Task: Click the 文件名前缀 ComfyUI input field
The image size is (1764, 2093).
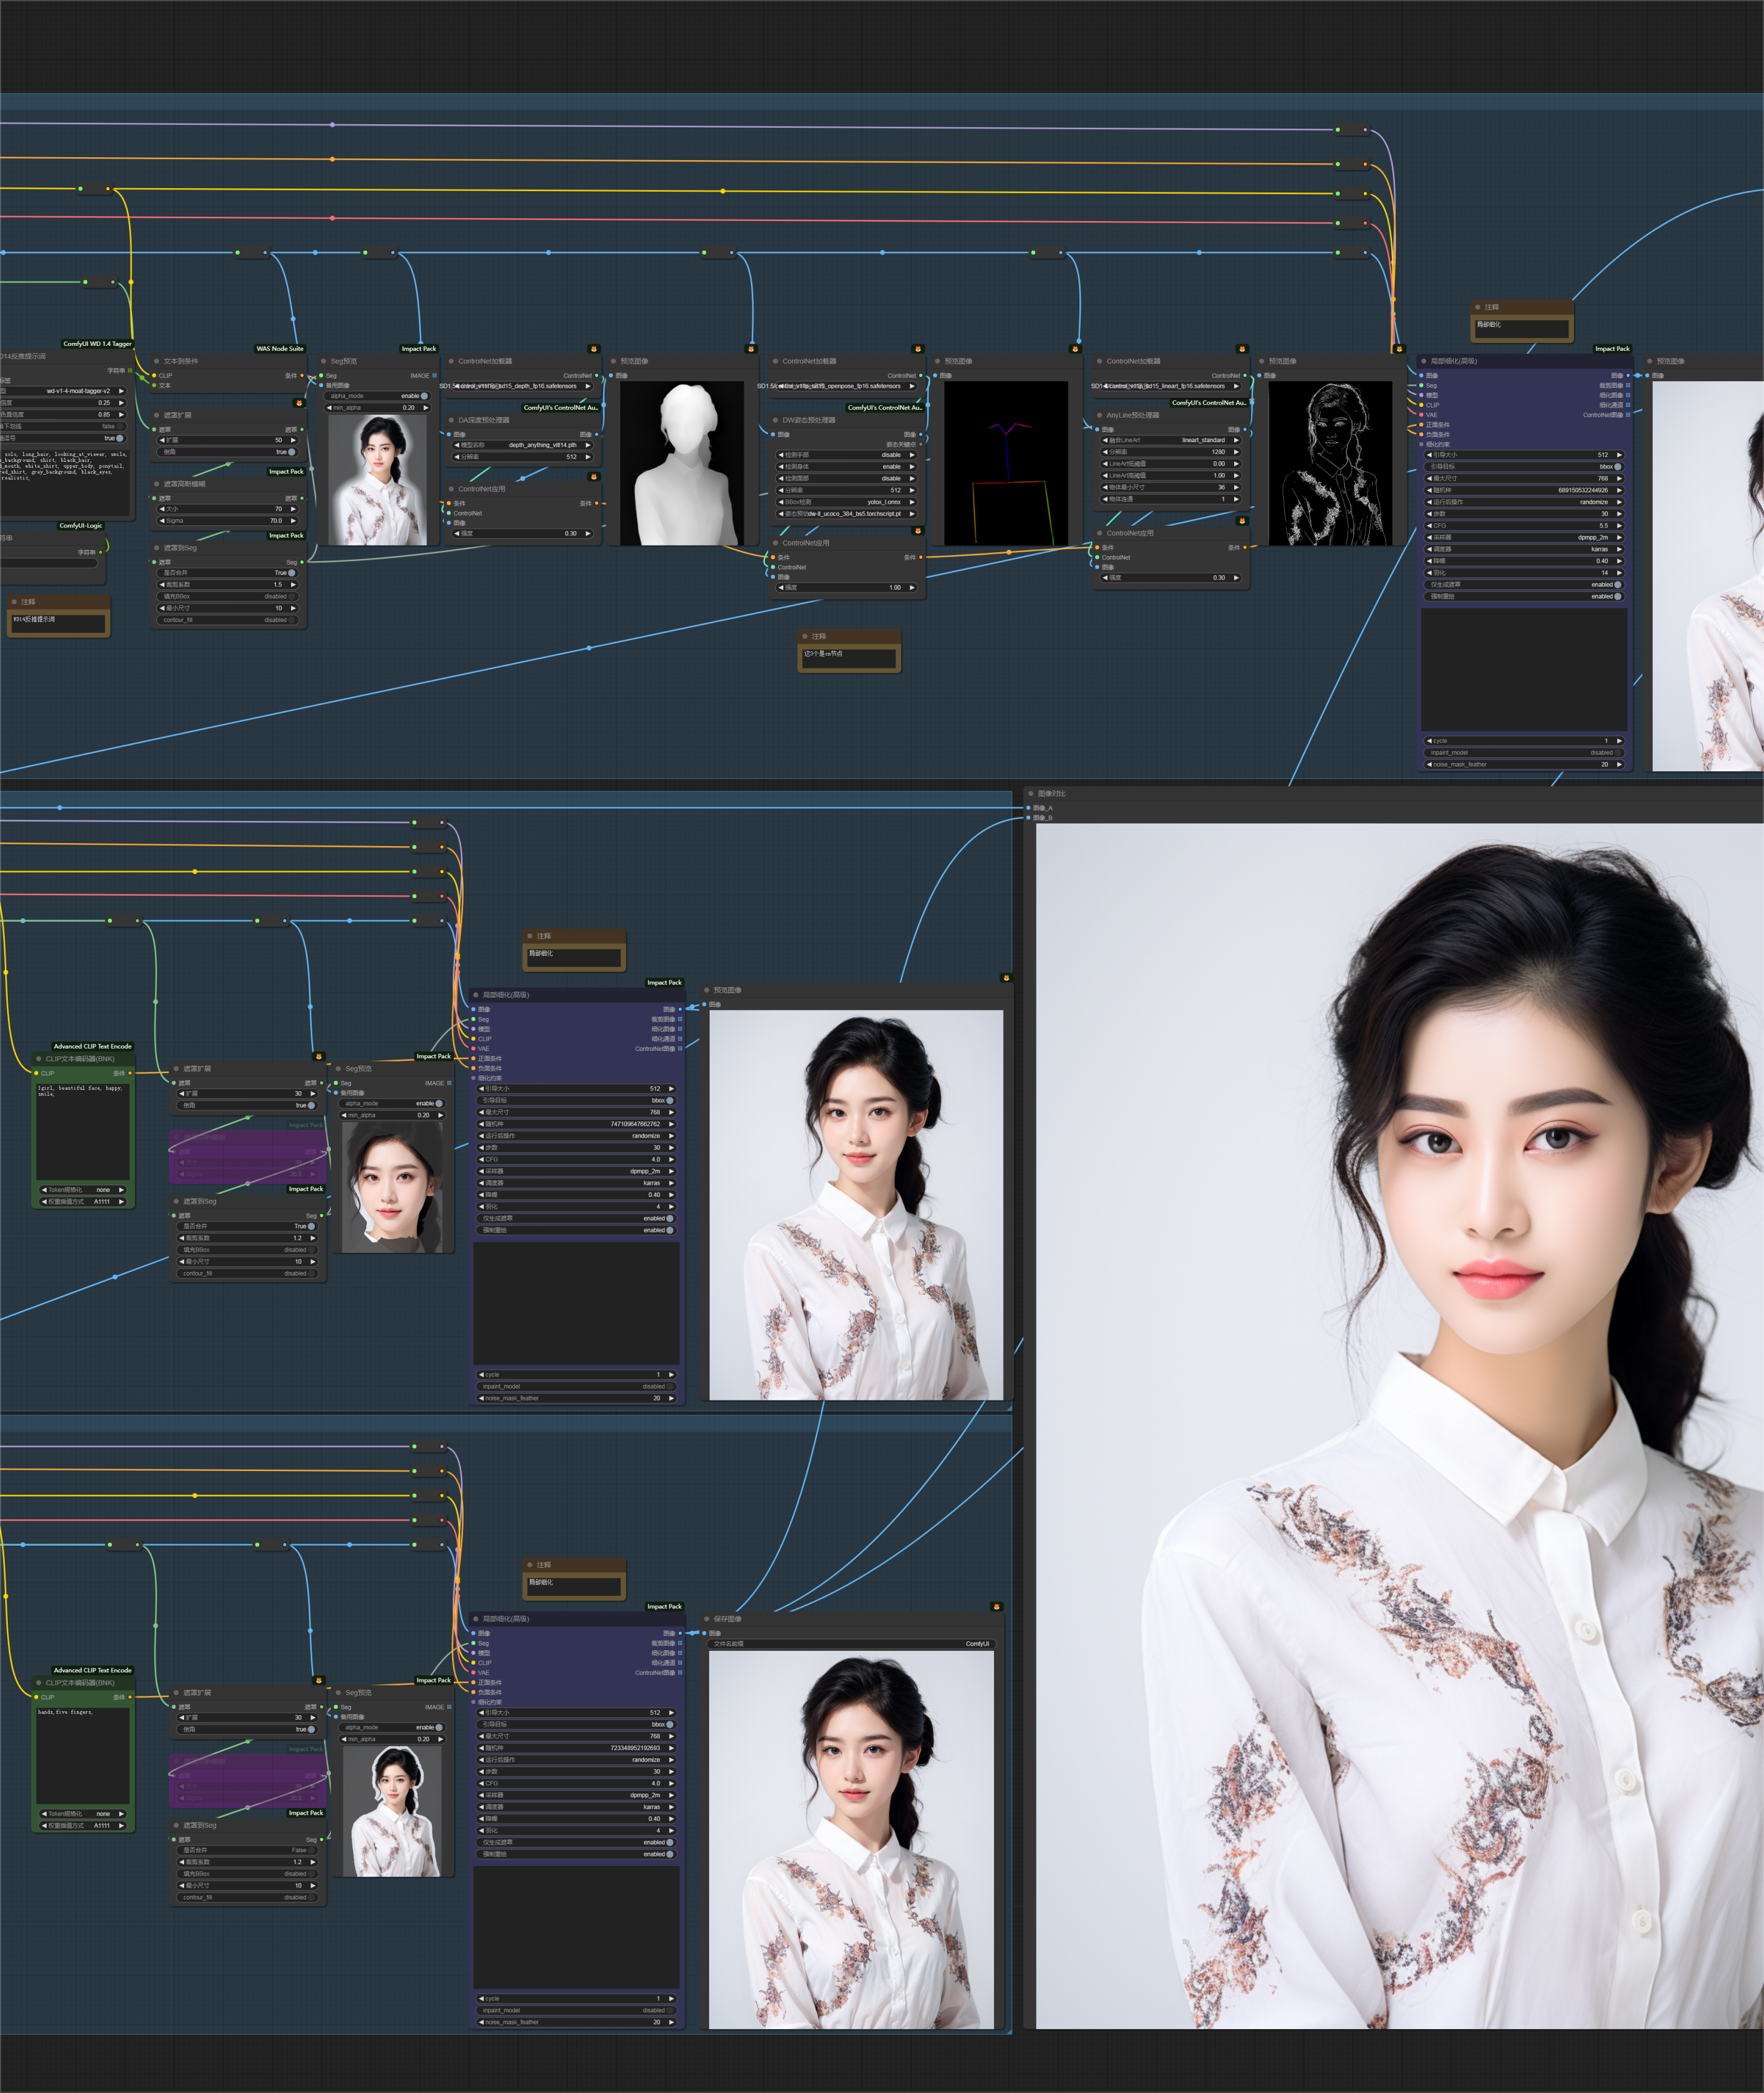Action: pos(852,1644)
